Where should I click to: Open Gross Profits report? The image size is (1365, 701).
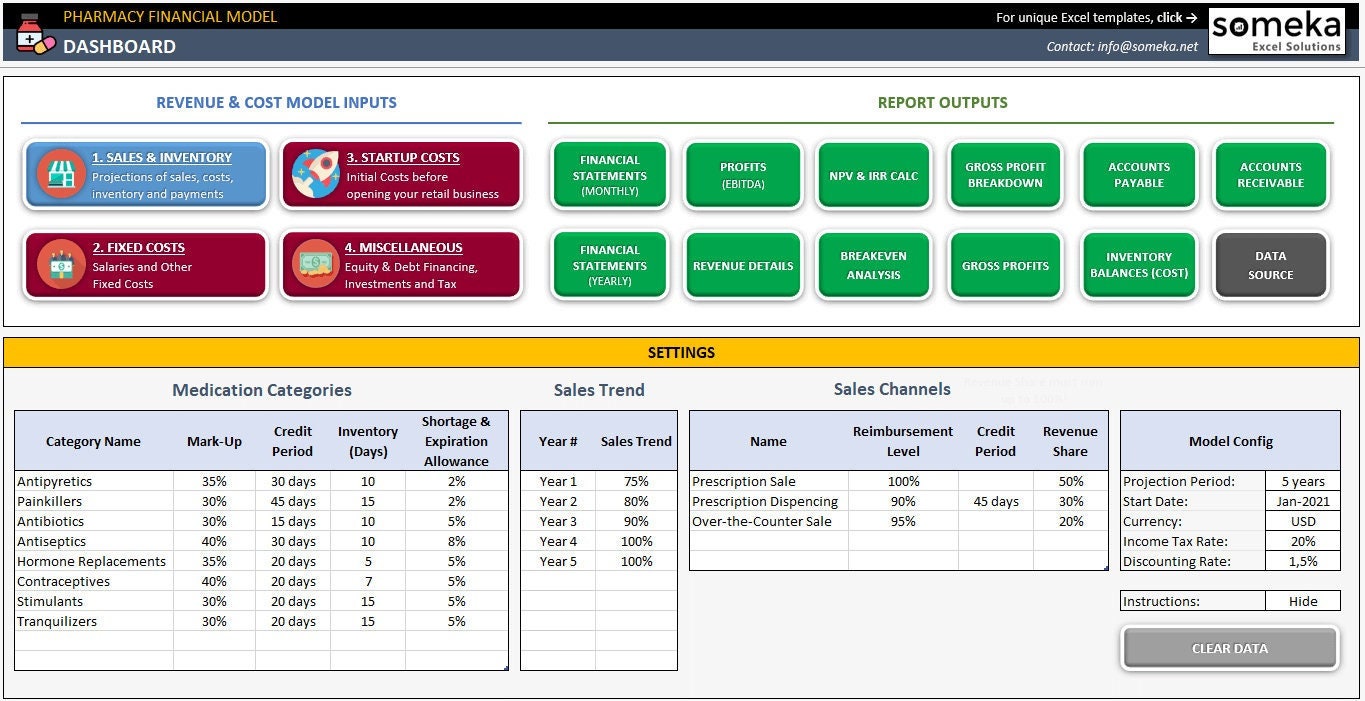click(x=1005, y=265)
